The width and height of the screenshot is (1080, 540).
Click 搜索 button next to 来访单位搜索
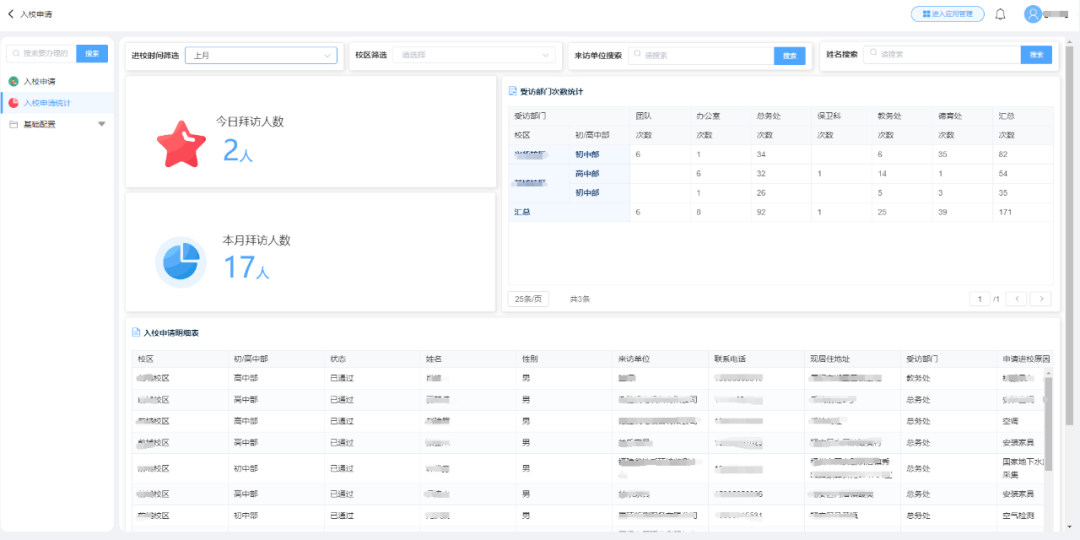click(789, 56)
